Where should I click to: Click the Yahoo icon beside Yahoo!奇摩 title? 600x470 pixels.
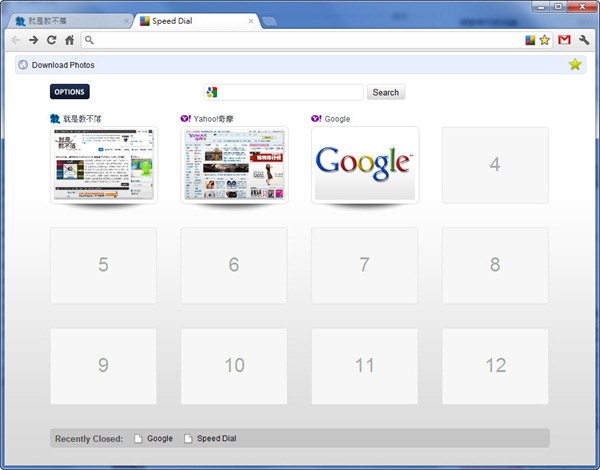click(x=186, y=118)
